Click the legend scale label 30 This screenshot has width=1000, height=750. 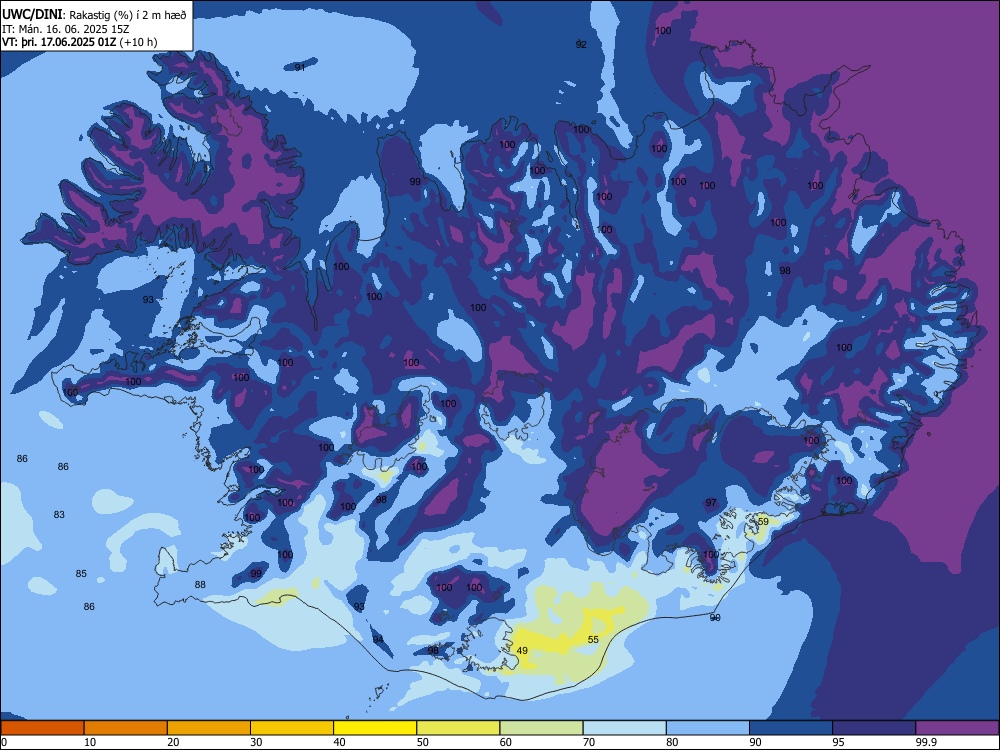(x=256, y=742)
